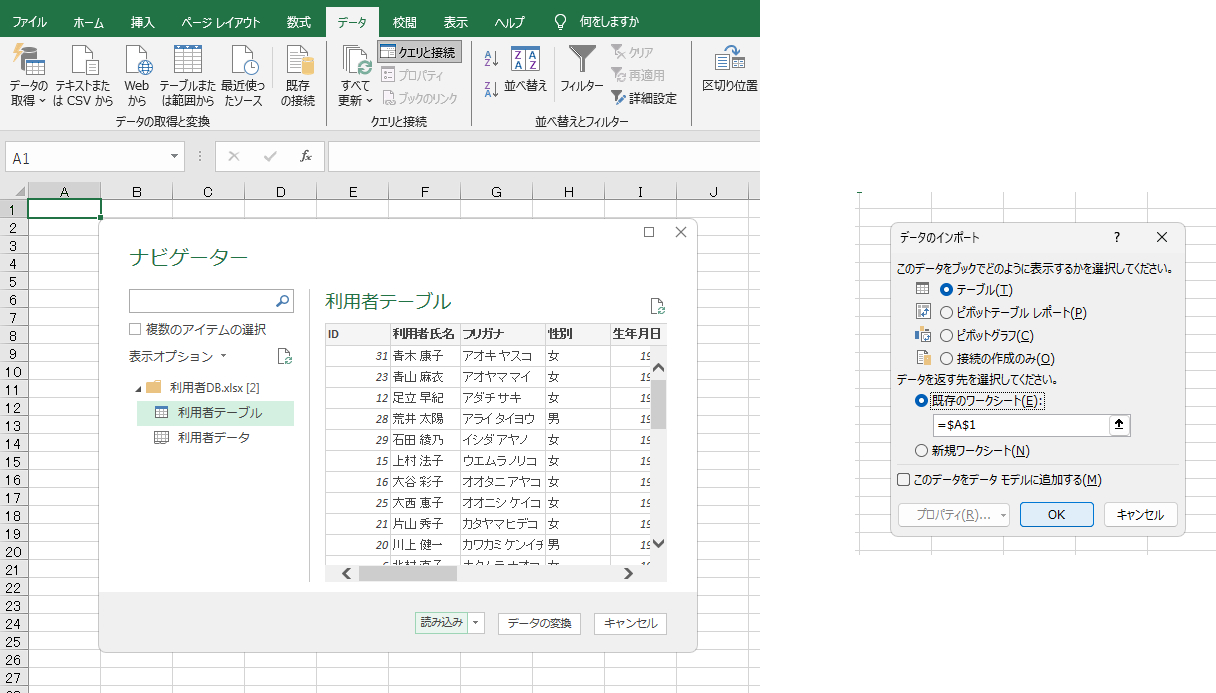Click the クリア filter icon
This screenshot has height=693, width=1216.
(632, 52)
